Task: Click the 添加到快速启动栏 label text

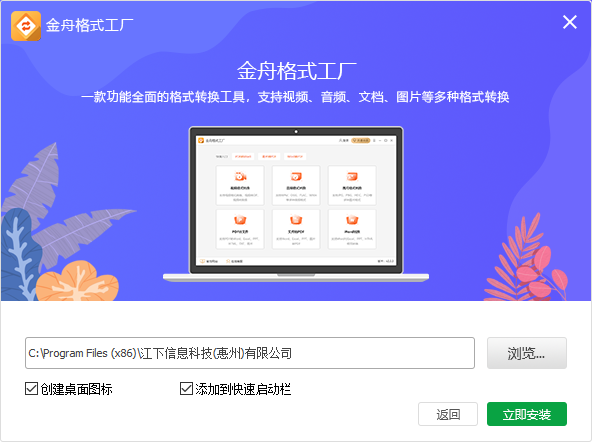Action: (x=243, y=389)
